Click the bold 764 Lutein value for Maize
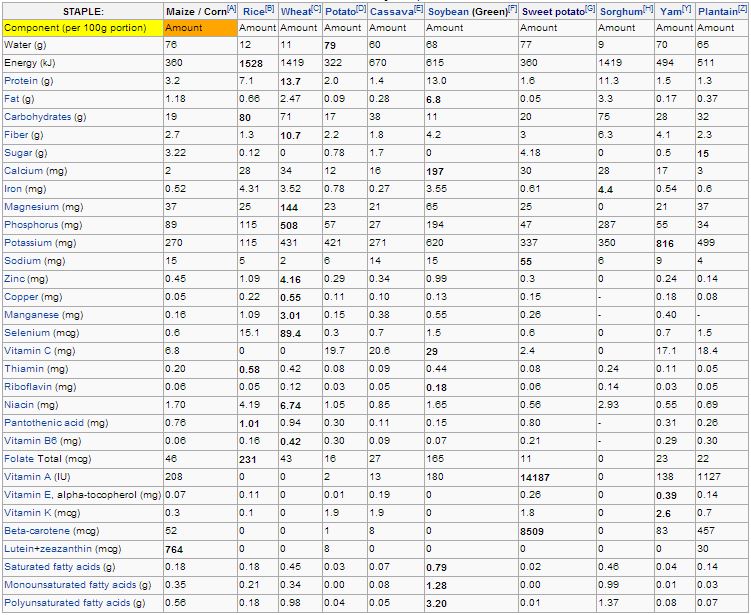Image resolution: width=751 pixels, height=615 pixels. click(174, 550)
